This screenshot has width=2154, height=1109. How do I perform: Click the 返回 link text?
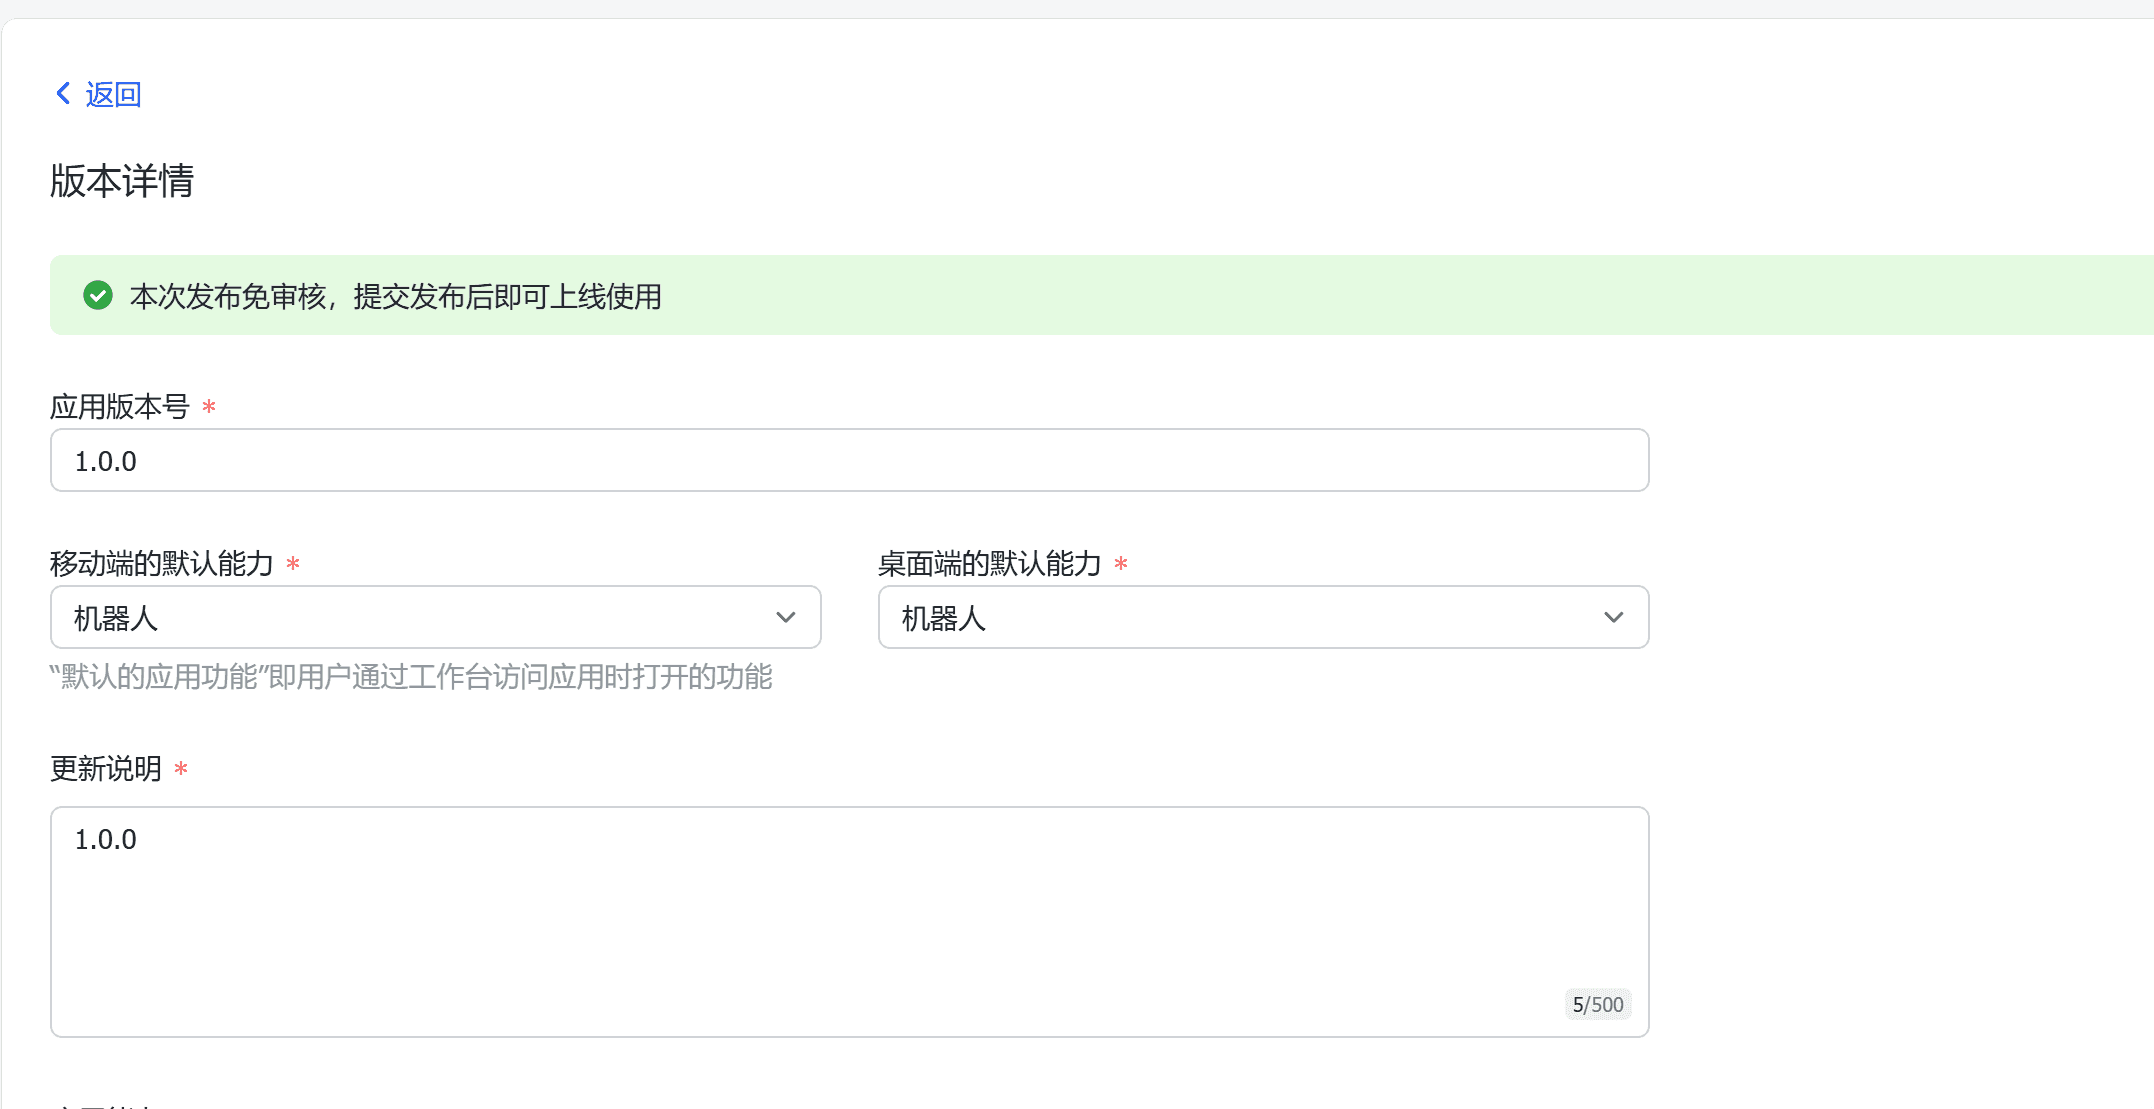point(113,95)
